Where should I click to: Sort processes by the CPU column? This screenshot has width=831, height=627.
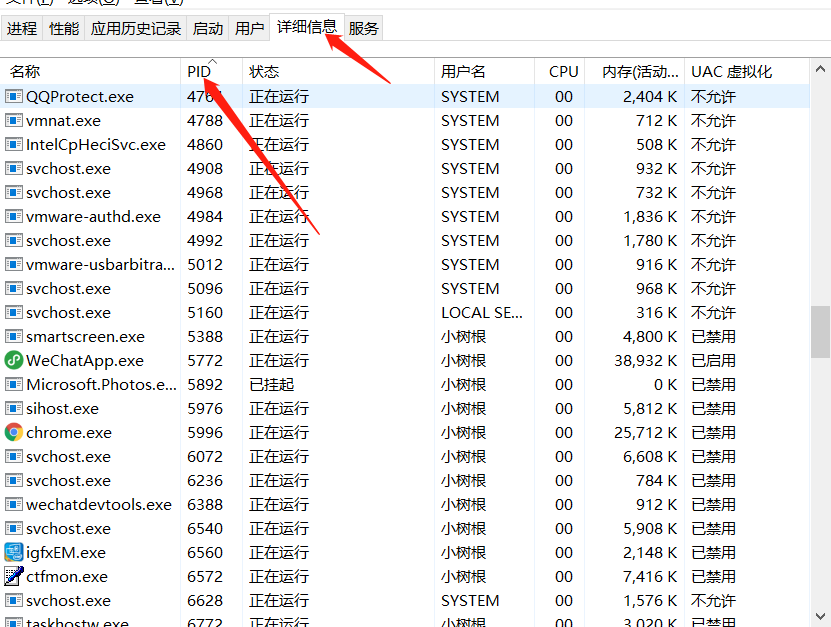[x=562, y=71]
